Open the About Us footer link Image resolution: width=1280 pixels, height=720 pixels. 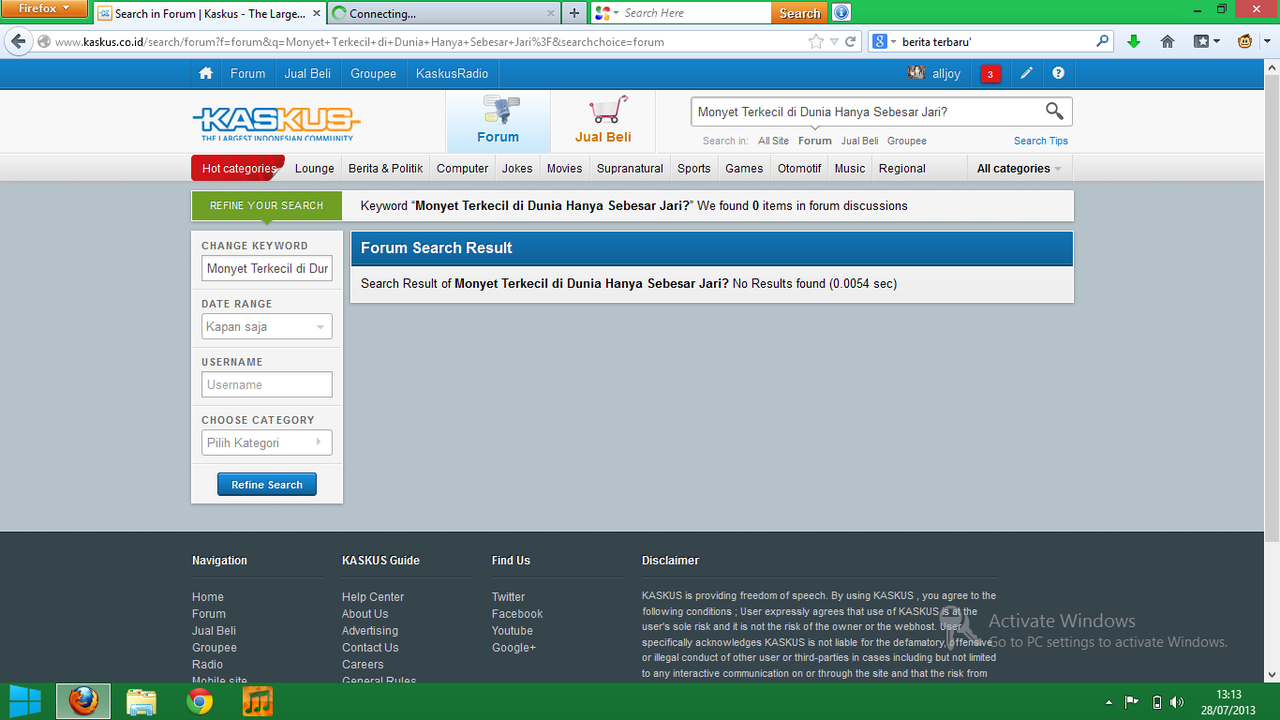(365, 614)
